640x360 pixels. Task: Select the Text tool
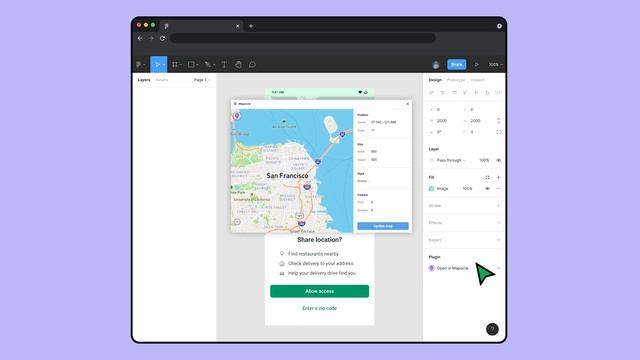coord(224,64)
